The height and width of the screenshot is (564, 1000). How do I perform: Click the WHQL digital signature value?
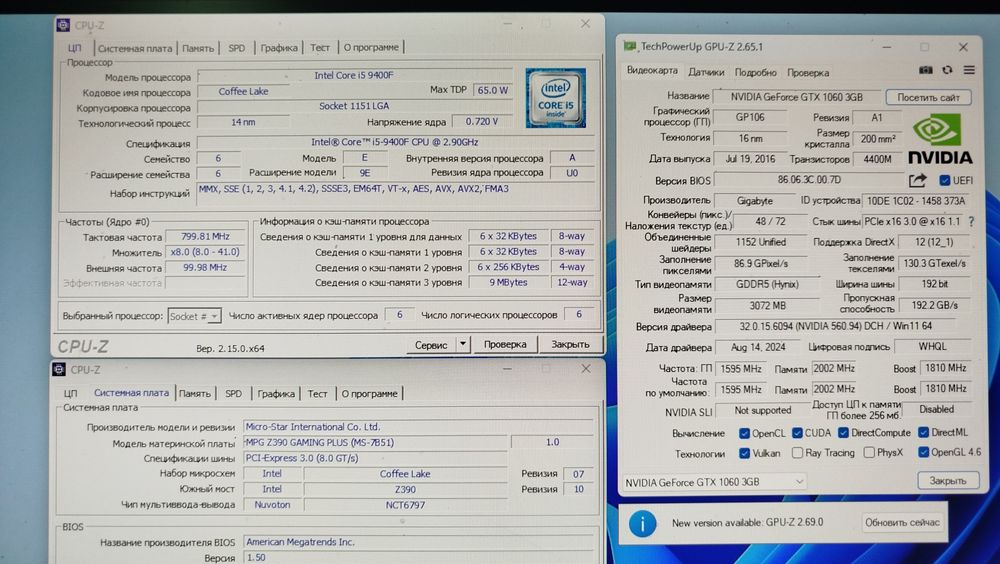[932, 346]
